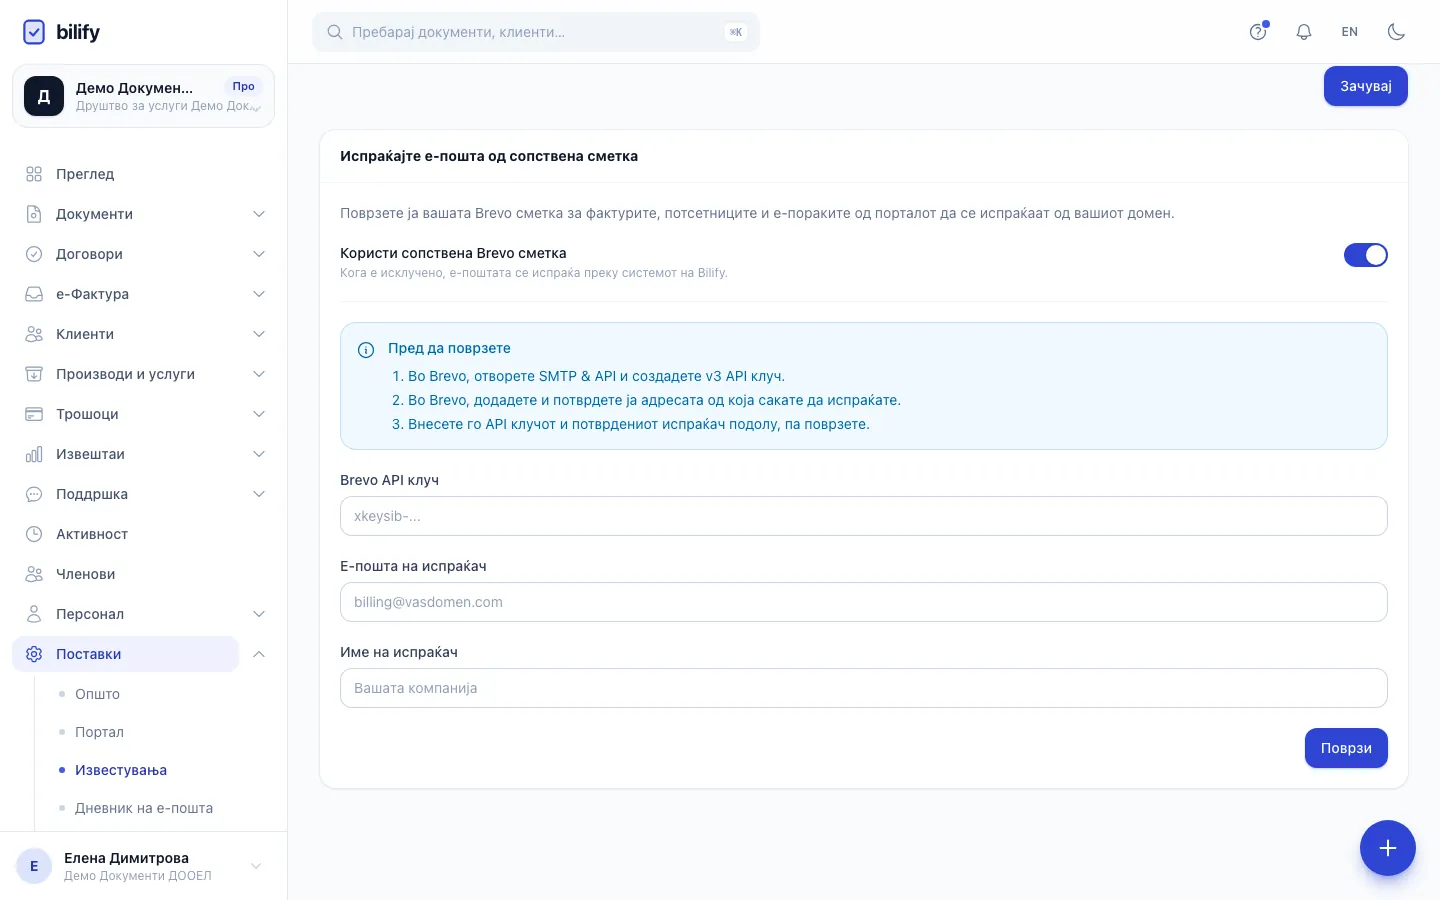Click the Документи sidebar icon
This screenshot has width=1440, height=900.
pos(34,214)
